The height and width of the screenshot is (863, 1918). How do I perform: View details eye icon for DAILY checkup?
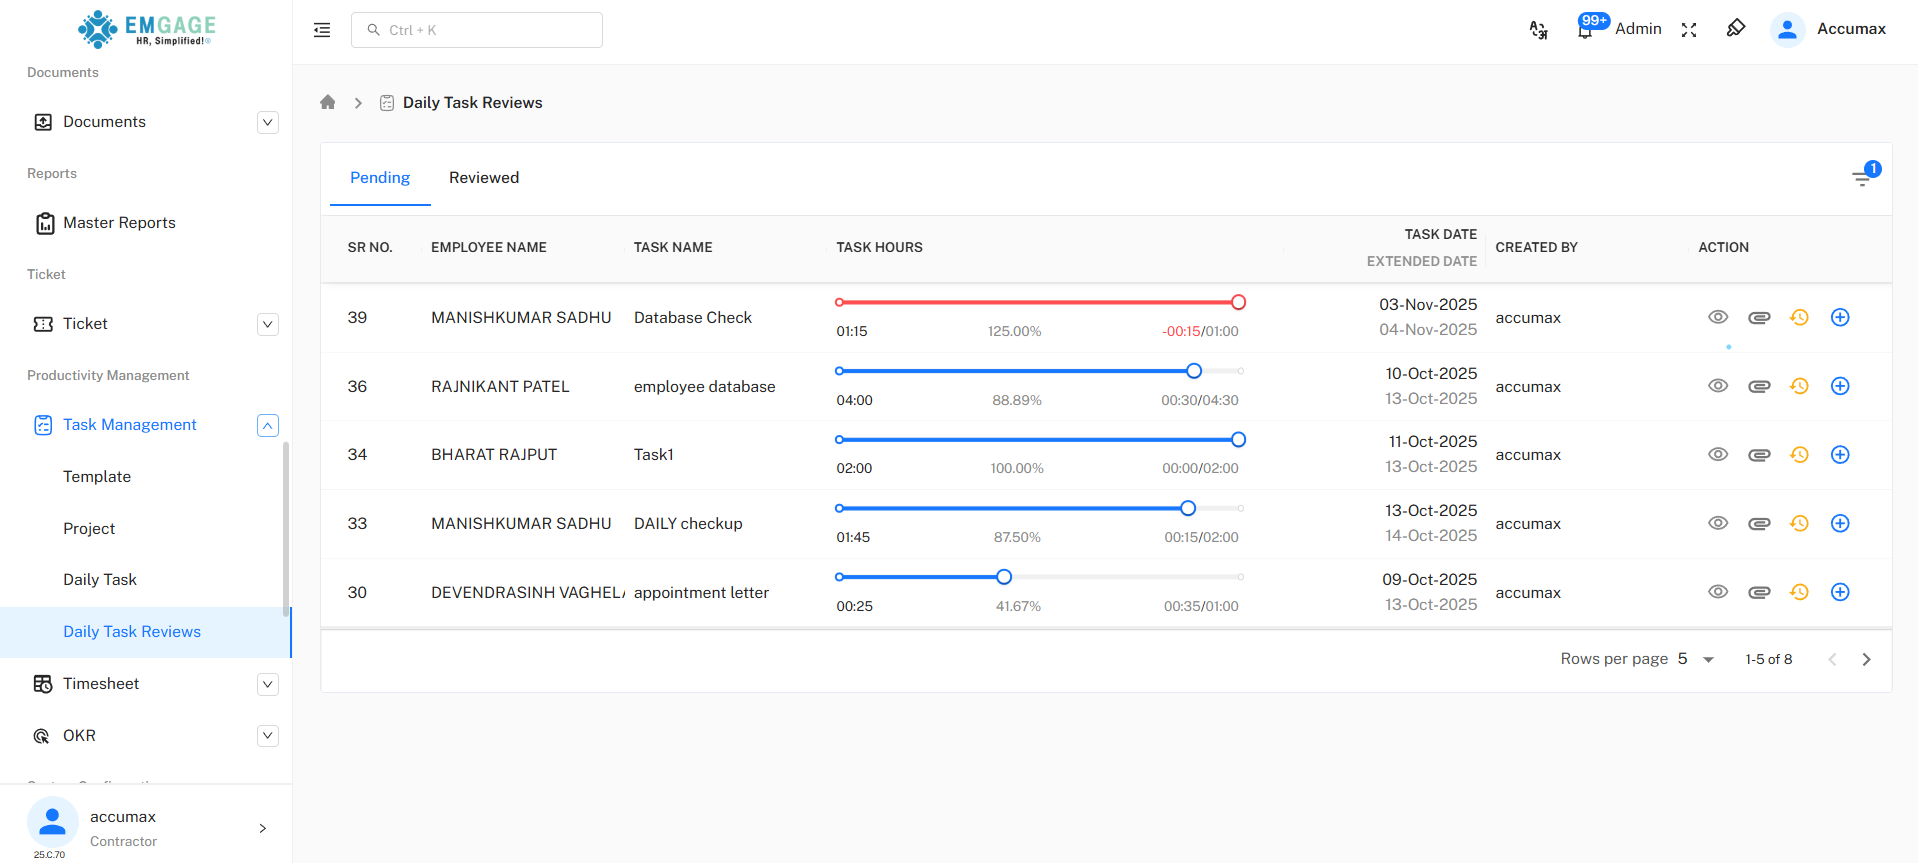(x=1718, y=523)
